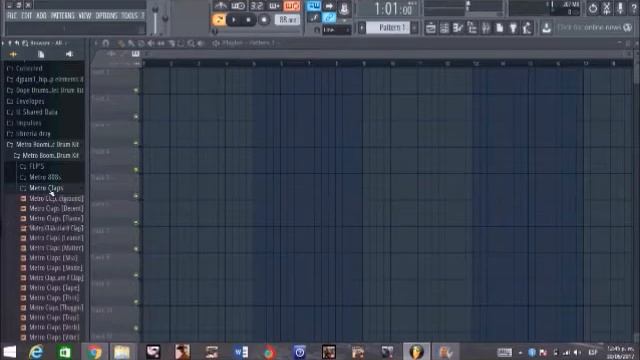The width and height of the screenshot is (640, 360).
Task: Open the Mixer view icon
Action: [x=486, y=28]
